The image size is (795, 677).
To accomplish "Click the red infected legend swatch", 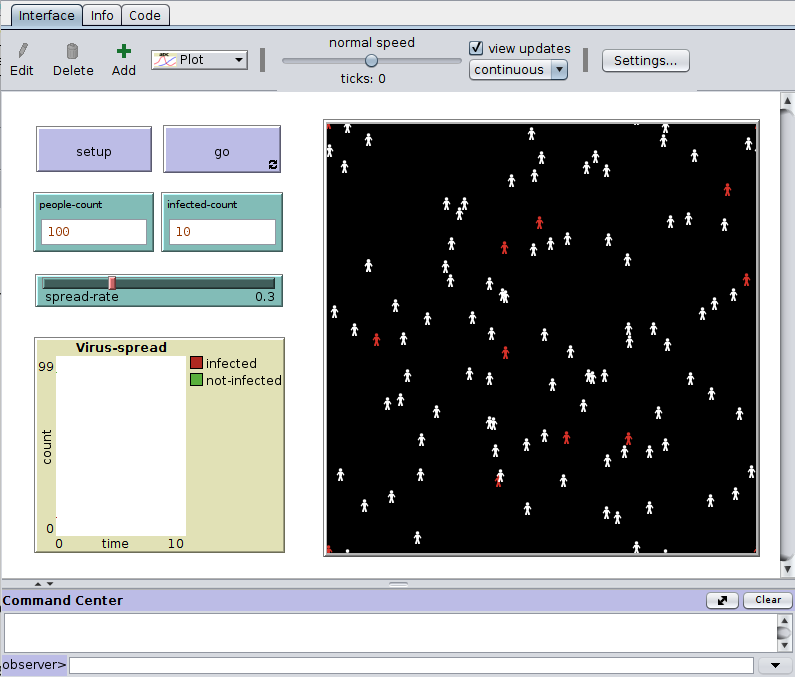I will [196, 363].
